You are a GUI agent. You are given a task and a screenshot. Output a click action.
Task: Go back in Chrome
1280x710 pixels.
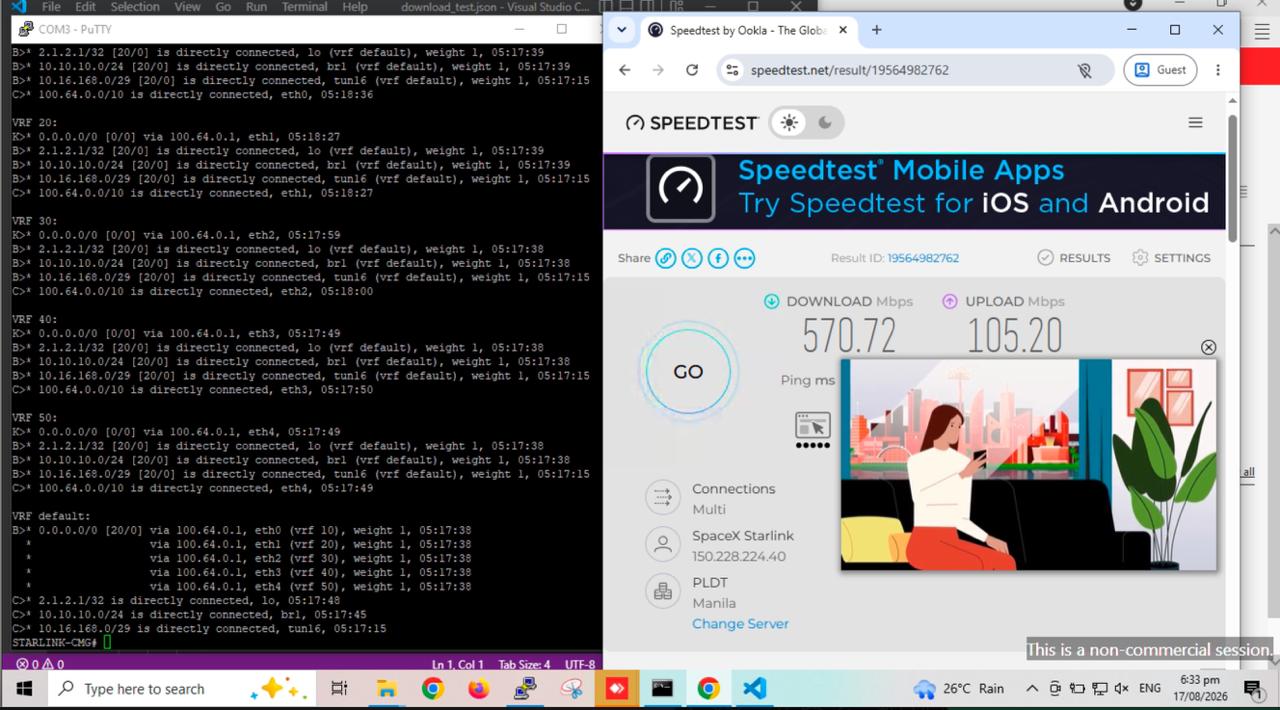point(625,70)
